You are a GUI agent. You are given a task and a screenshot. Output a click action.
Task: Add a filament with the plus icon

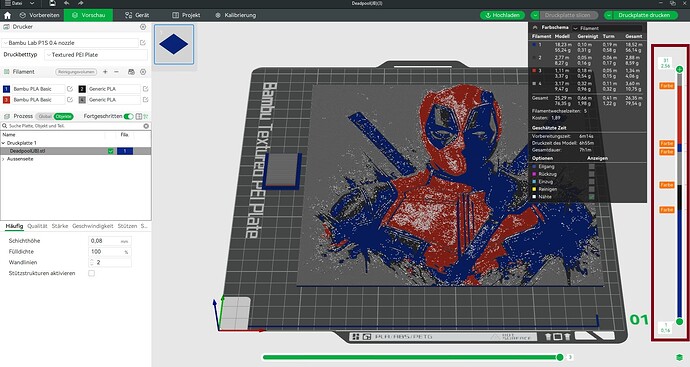105,72
